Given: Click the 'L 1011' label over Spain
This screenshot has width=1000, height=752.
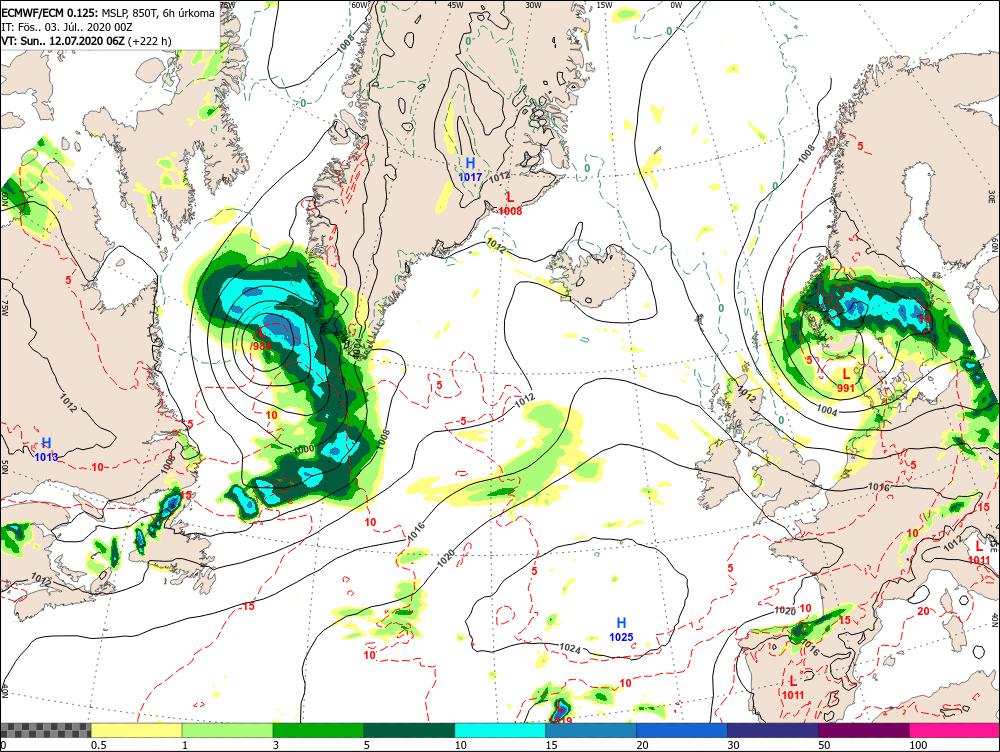Looking at the screenshot, I should coord(793,688).
